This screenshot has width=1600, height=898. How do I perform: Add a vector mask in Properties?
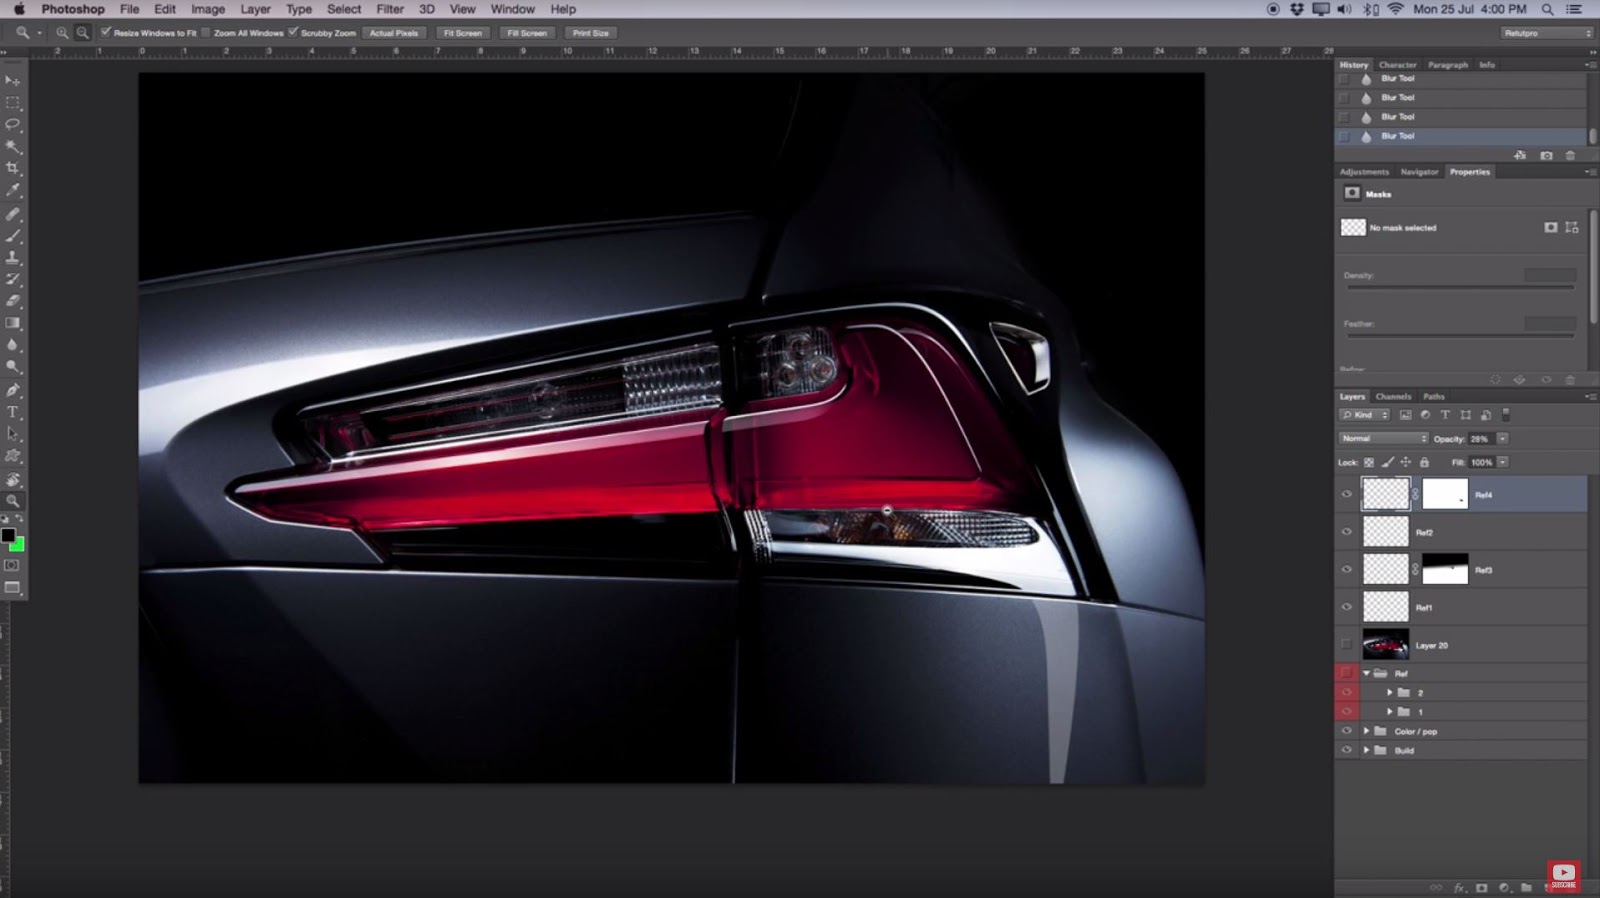click(1572, 228)
